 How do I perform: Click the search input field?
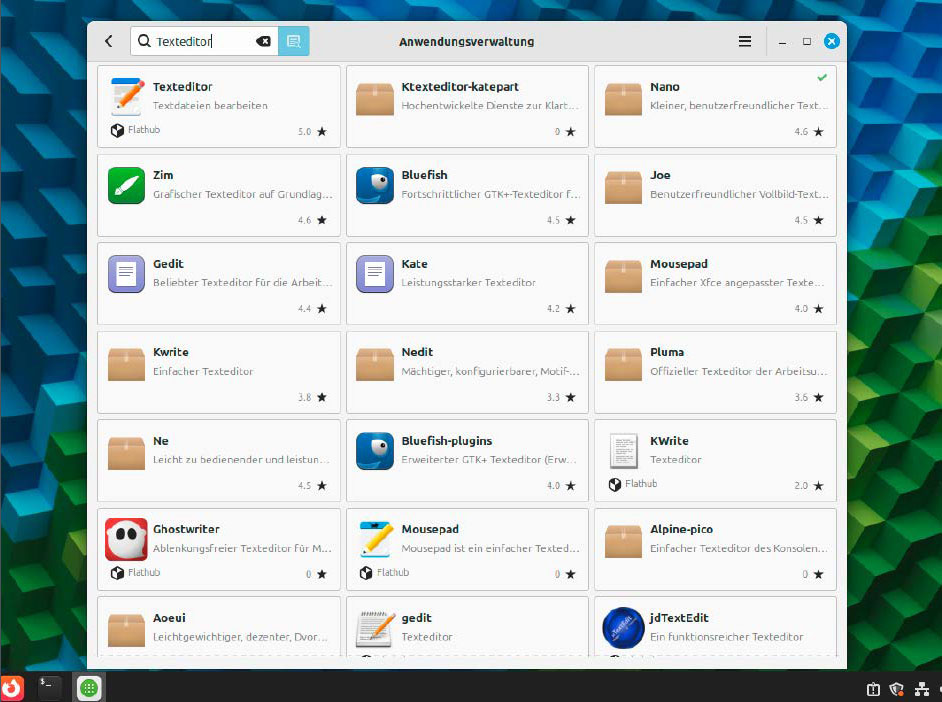tap(204, 41)
